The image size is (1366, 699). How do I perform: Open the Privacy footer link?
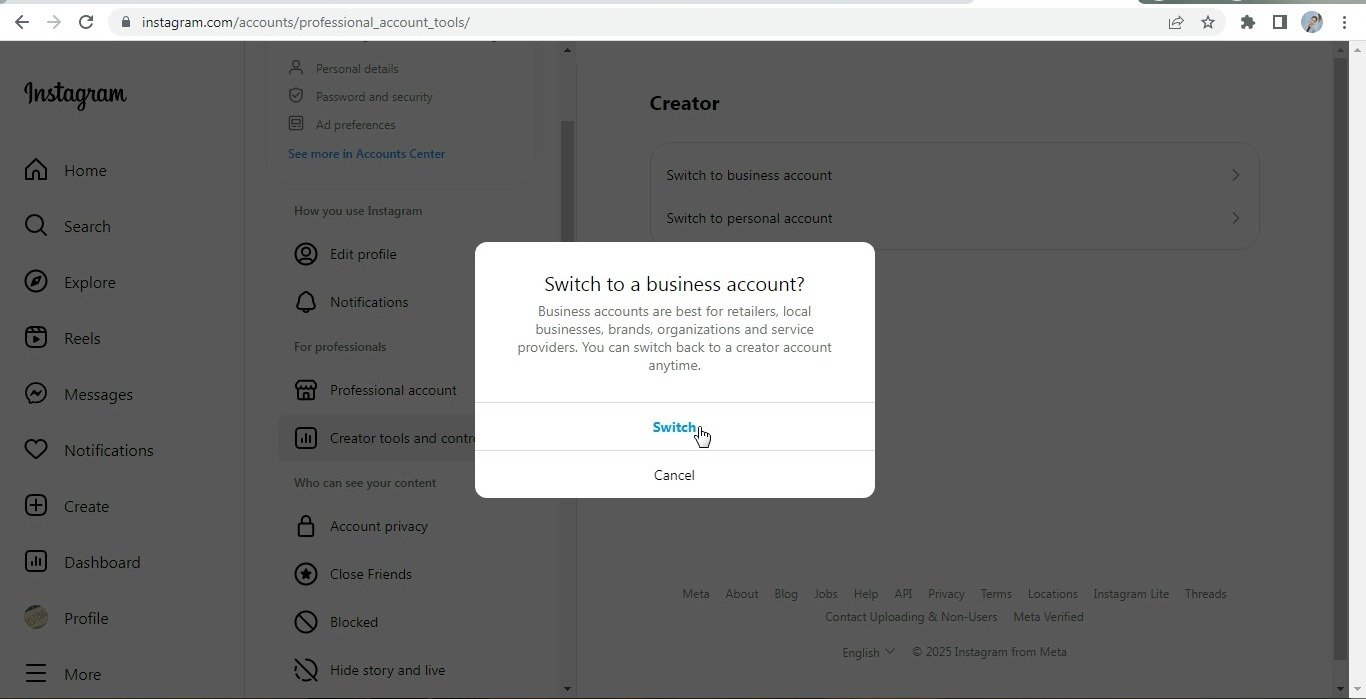tap(946, 594)
